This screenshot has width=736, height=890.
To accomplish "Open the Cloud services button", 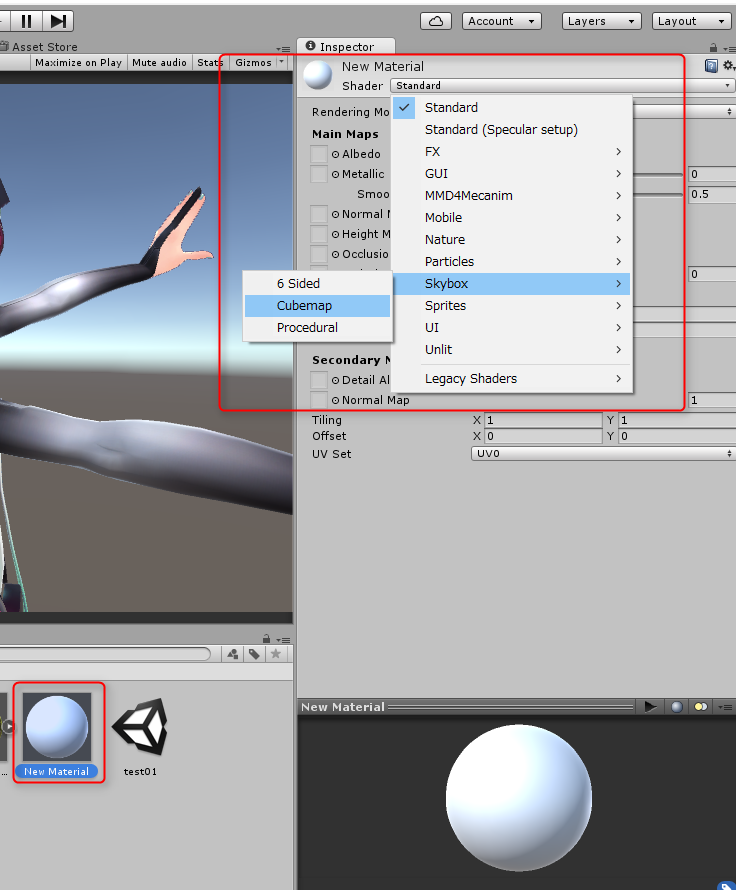I will (x=436, y=22).
